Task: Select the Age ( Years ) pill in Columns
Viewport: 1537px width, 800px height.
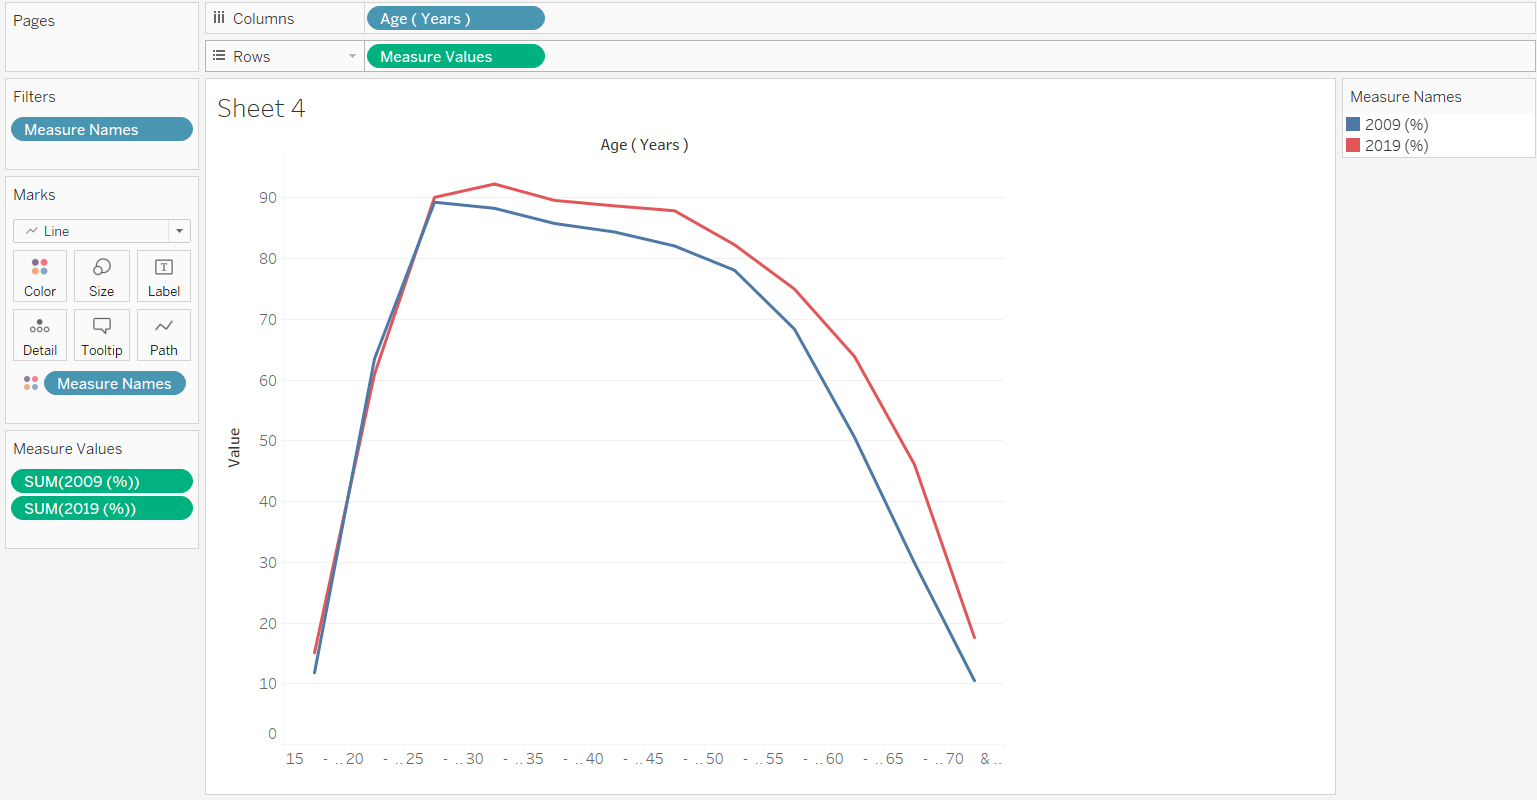Action: (x=455, y=19)
